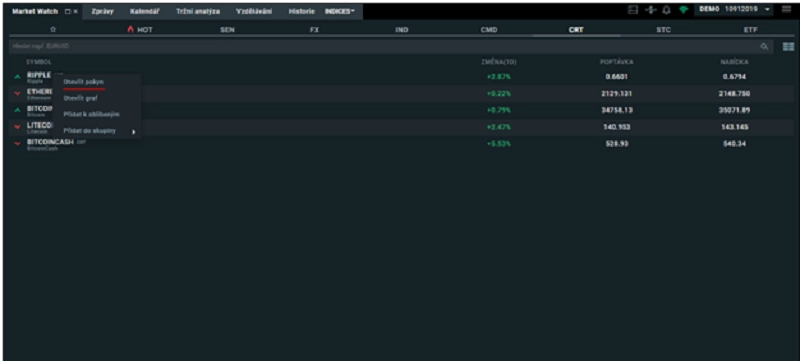Viewport: 800px width, 361px height.
Task: Open the IND category tab
Action: point(402,30)
